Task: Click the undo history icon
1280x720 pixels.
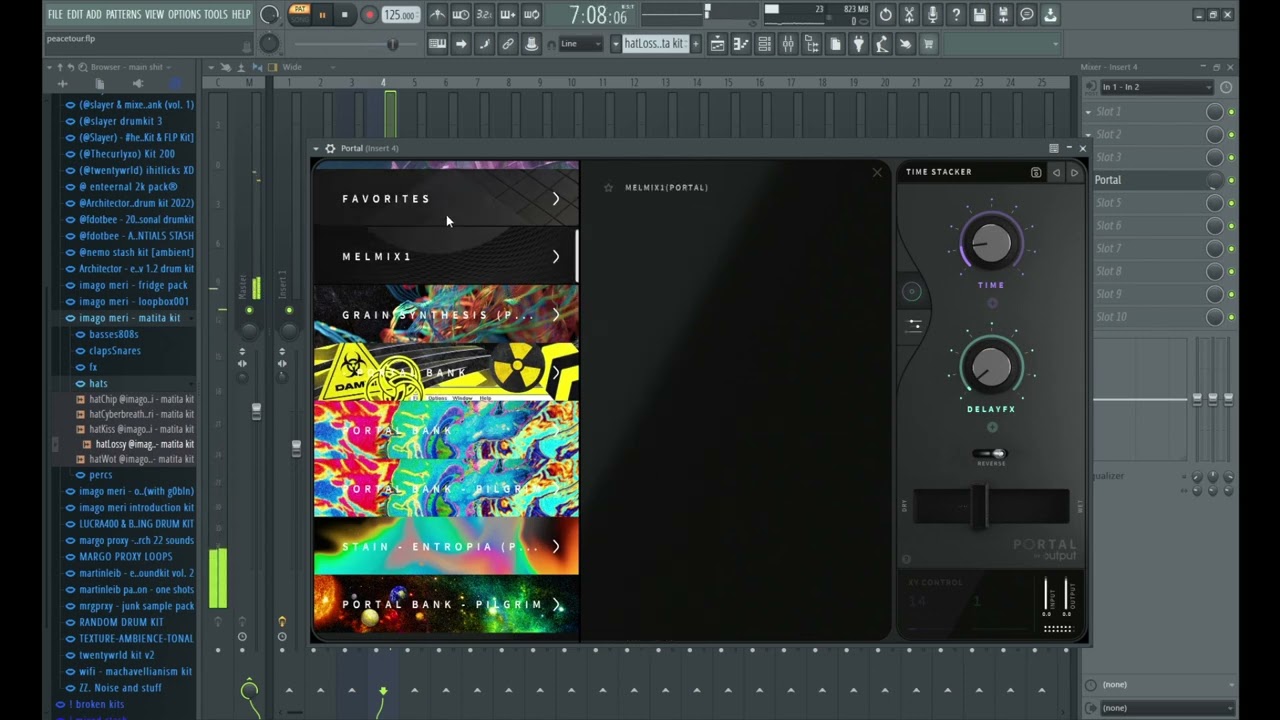Action: click(886, 15)
